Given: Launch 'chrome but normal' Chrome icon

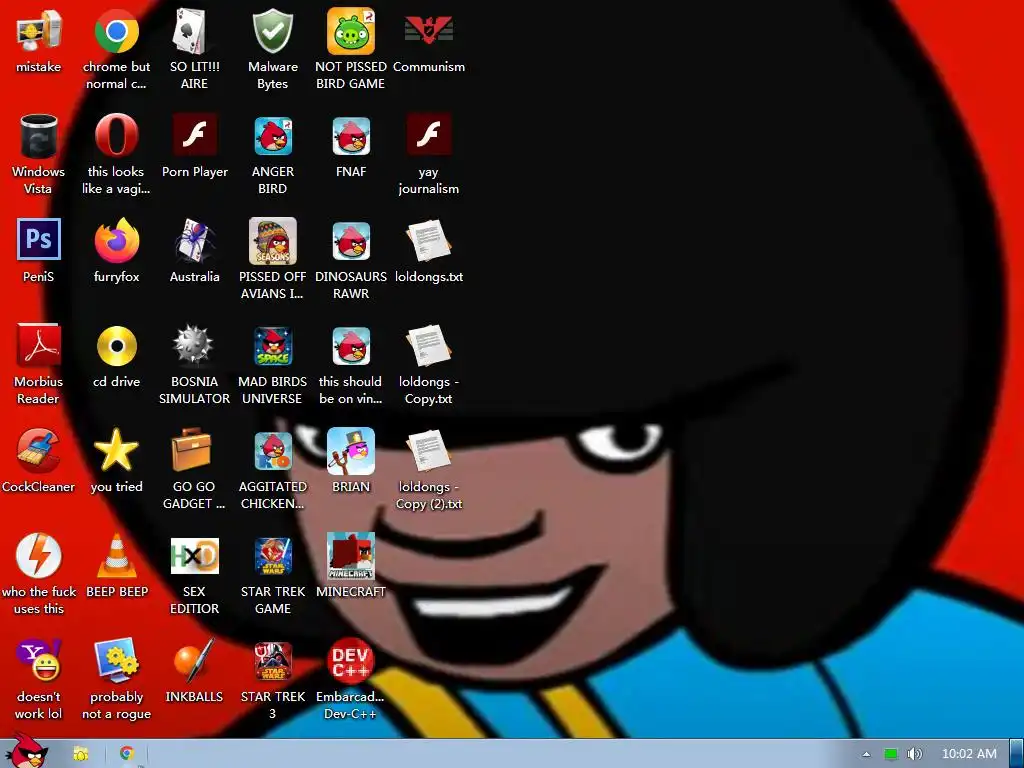Looking at the screenshot, I should click(116, 31).
